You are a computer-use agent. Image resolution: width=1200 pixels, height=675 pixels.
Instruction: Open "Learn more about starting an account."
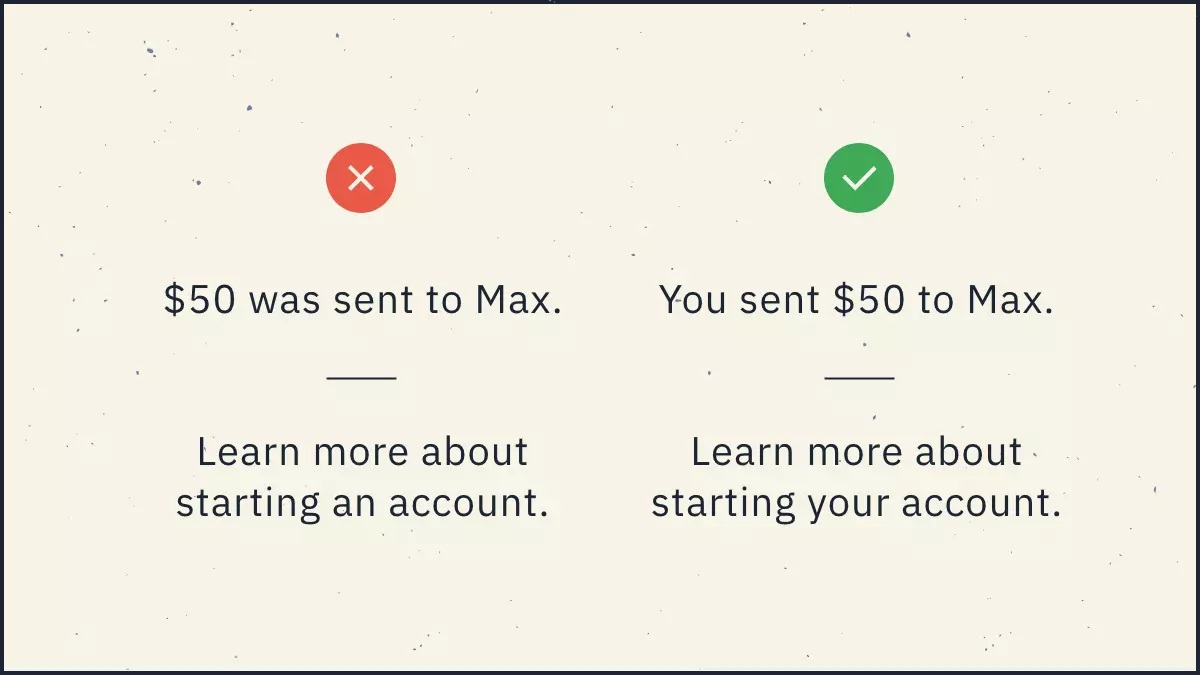[362, 477]
